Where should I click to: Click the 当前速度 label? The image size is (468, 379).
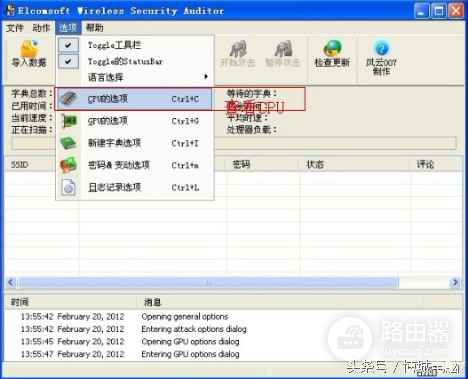pos(32,118)
